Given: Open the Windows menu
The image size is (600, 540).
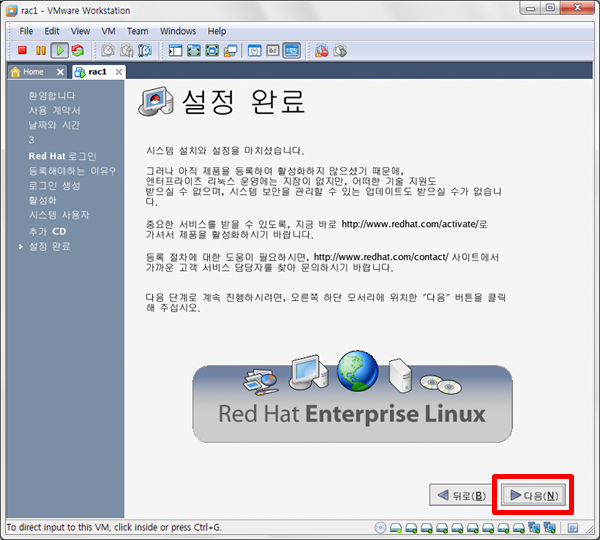Looking at the screenshot, I should [x=178, y=31].
